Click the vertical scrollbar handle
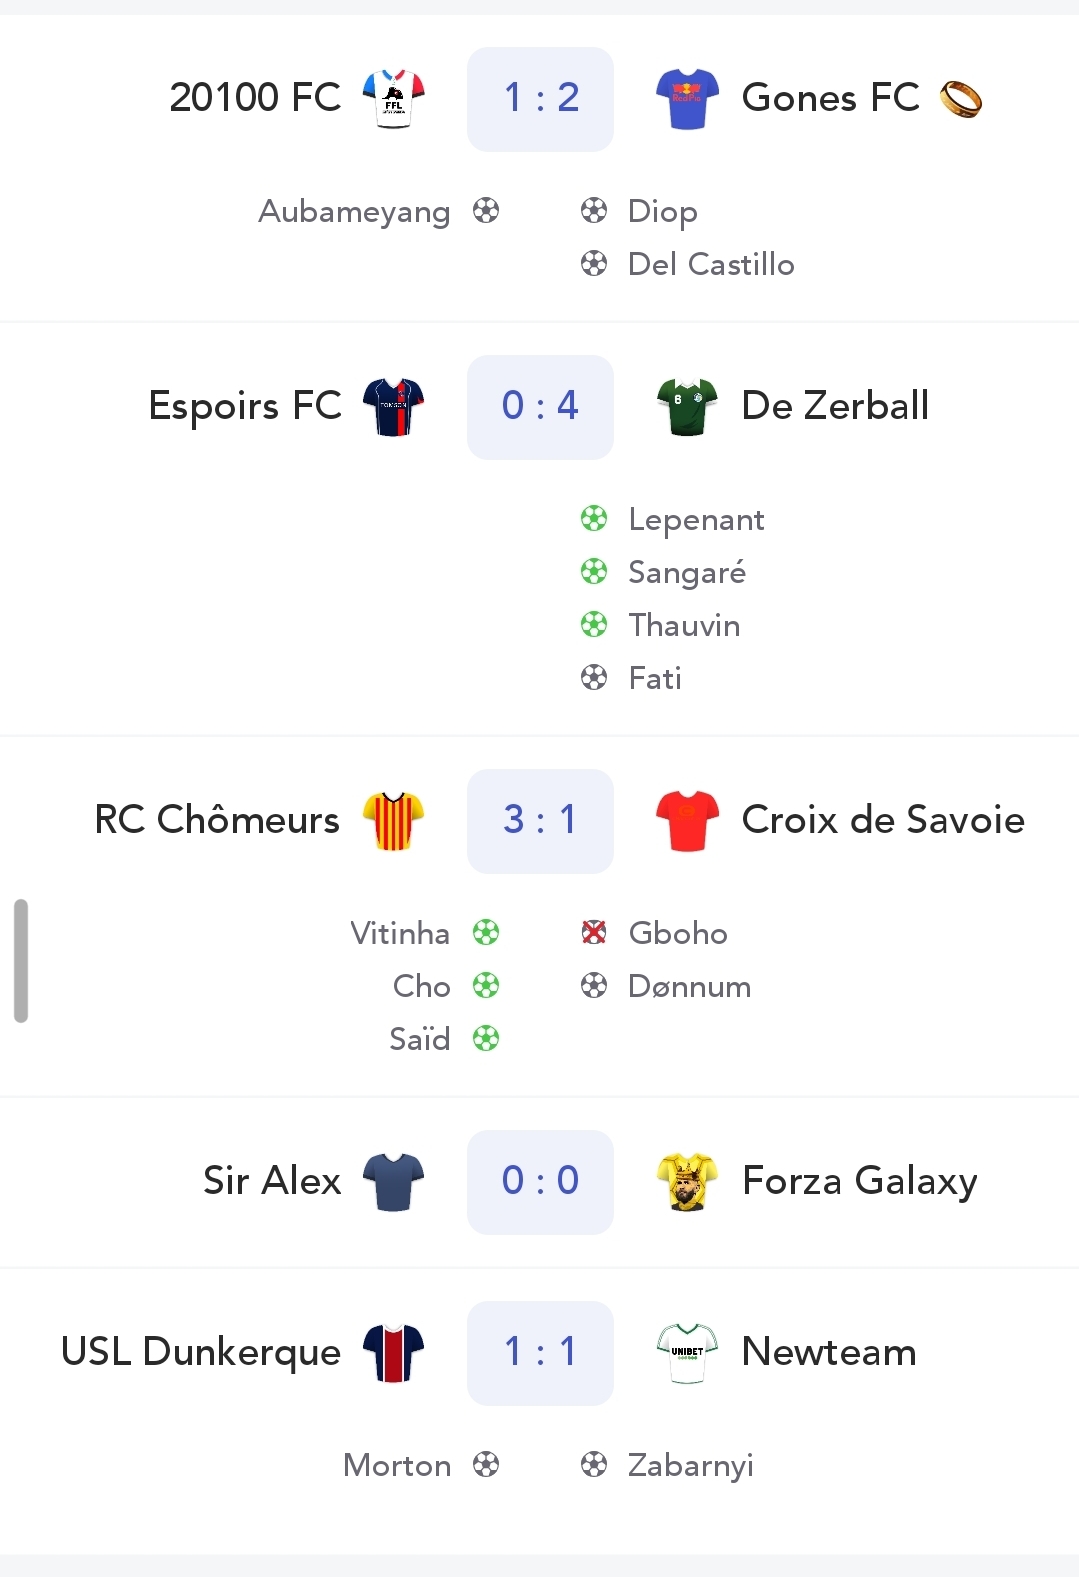Image resolution: width=1079 pixels, height=1577 pixels. (21, 961)
